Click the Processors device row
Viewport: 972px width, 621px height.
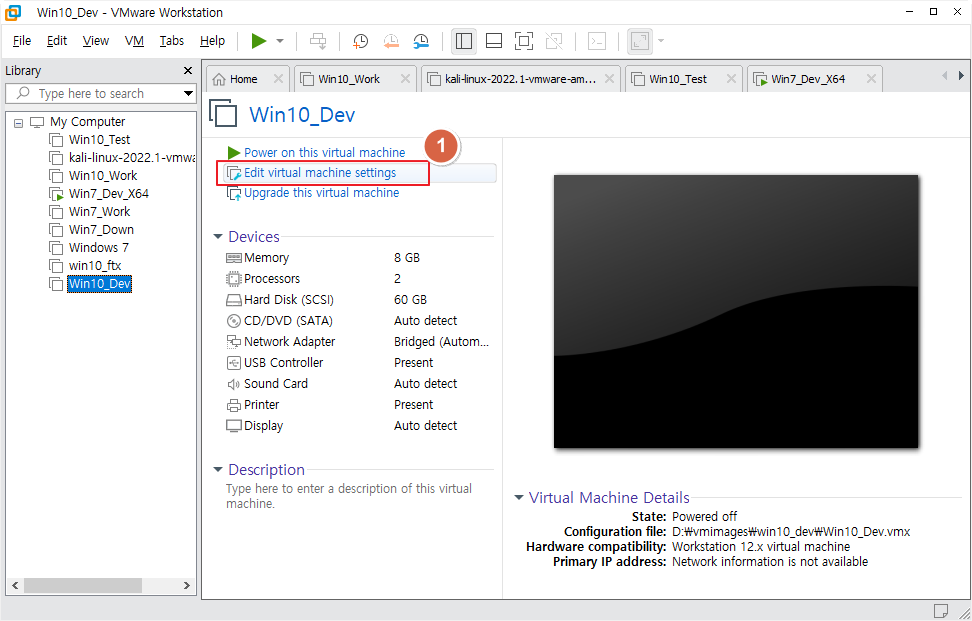point(358,279)
